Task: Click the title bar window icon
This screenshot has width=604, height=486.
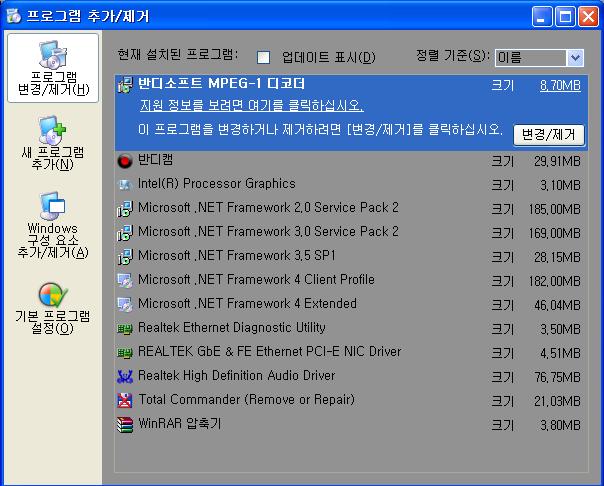Action: coord(14,16)
